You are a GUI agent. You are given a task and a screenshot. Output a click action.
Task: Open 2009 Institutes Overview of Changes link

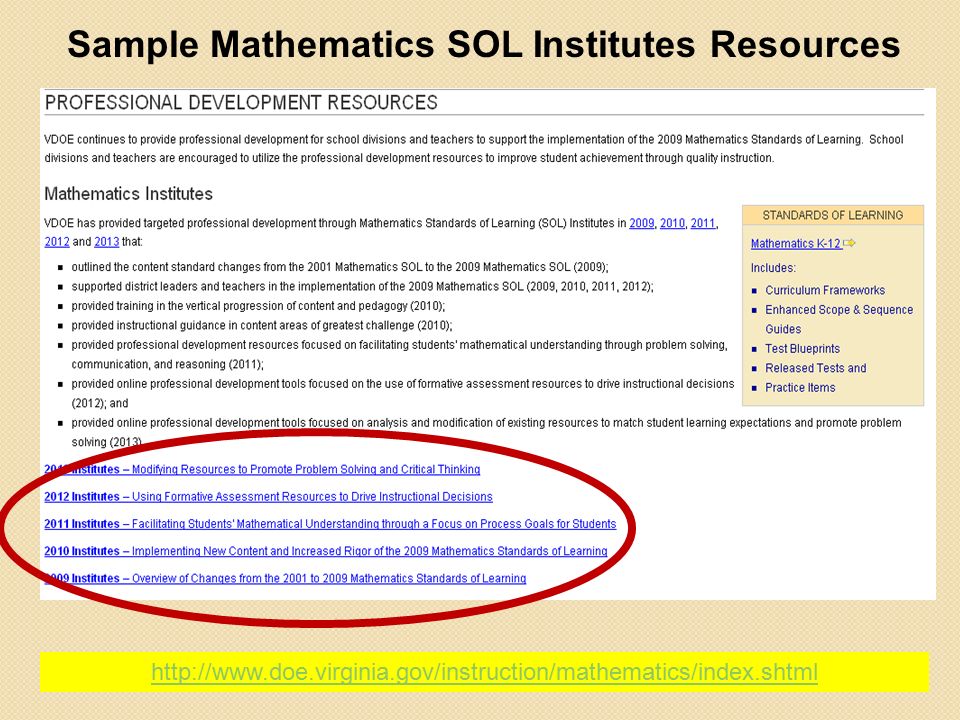(285, 579)
